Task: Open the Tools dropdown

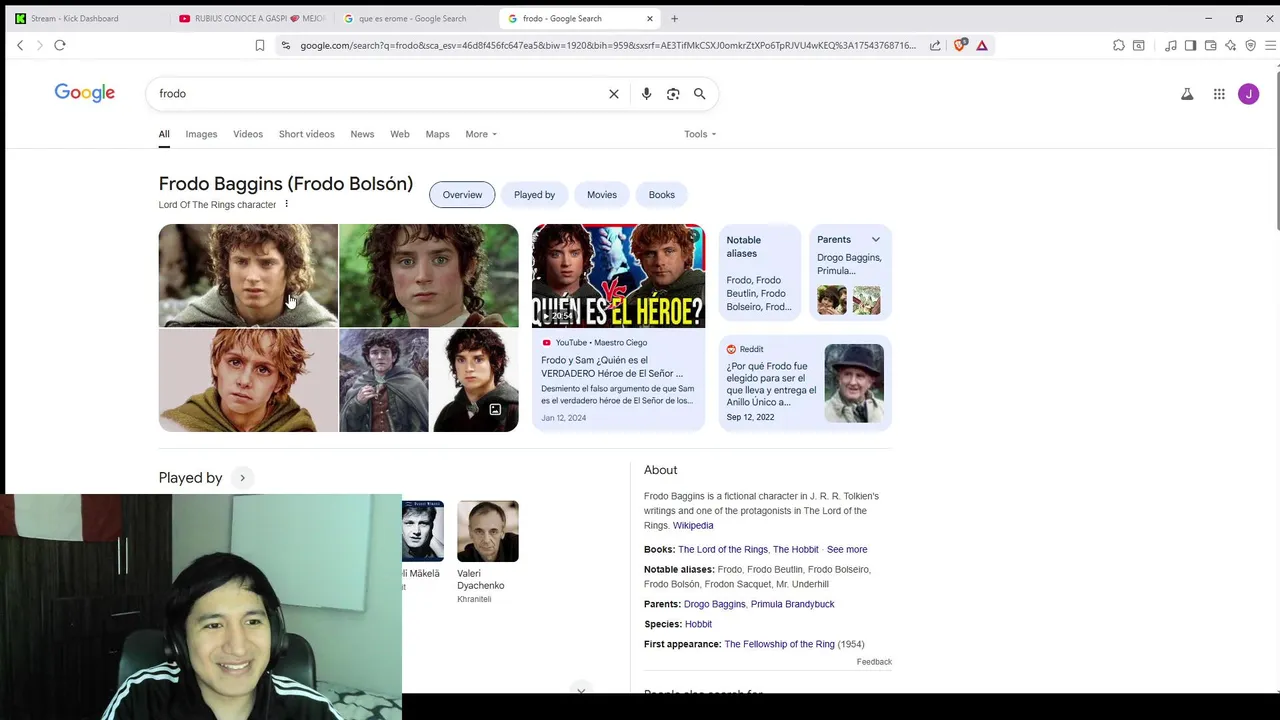Action: pyautogui.click(x=700, y=134)
